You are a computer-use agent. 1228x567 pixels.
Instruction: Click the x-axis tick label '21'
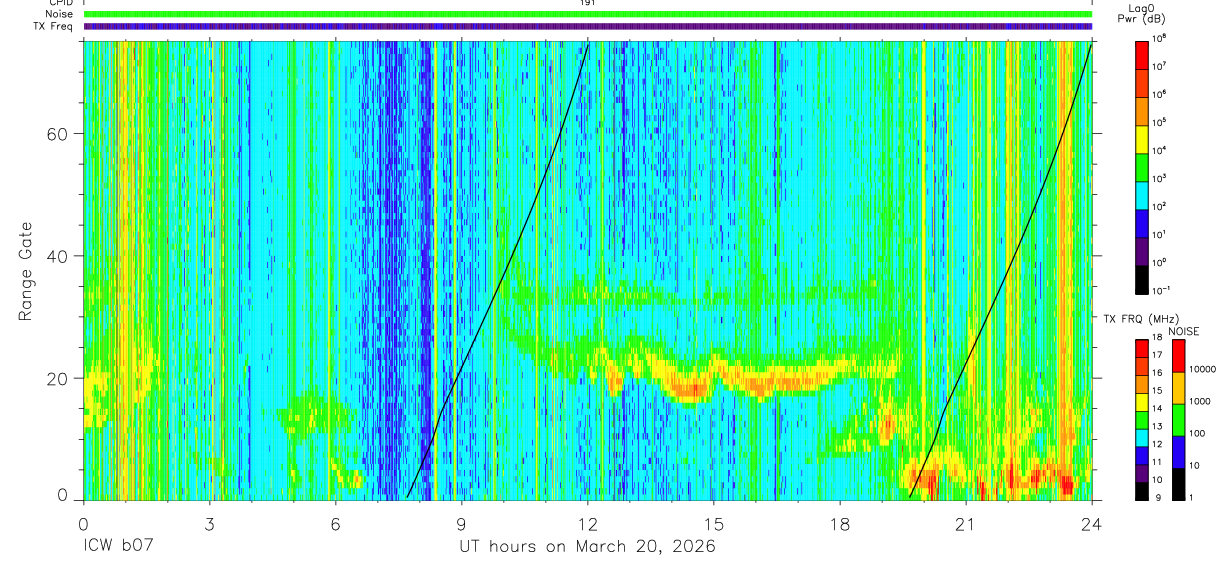point(966,525)
